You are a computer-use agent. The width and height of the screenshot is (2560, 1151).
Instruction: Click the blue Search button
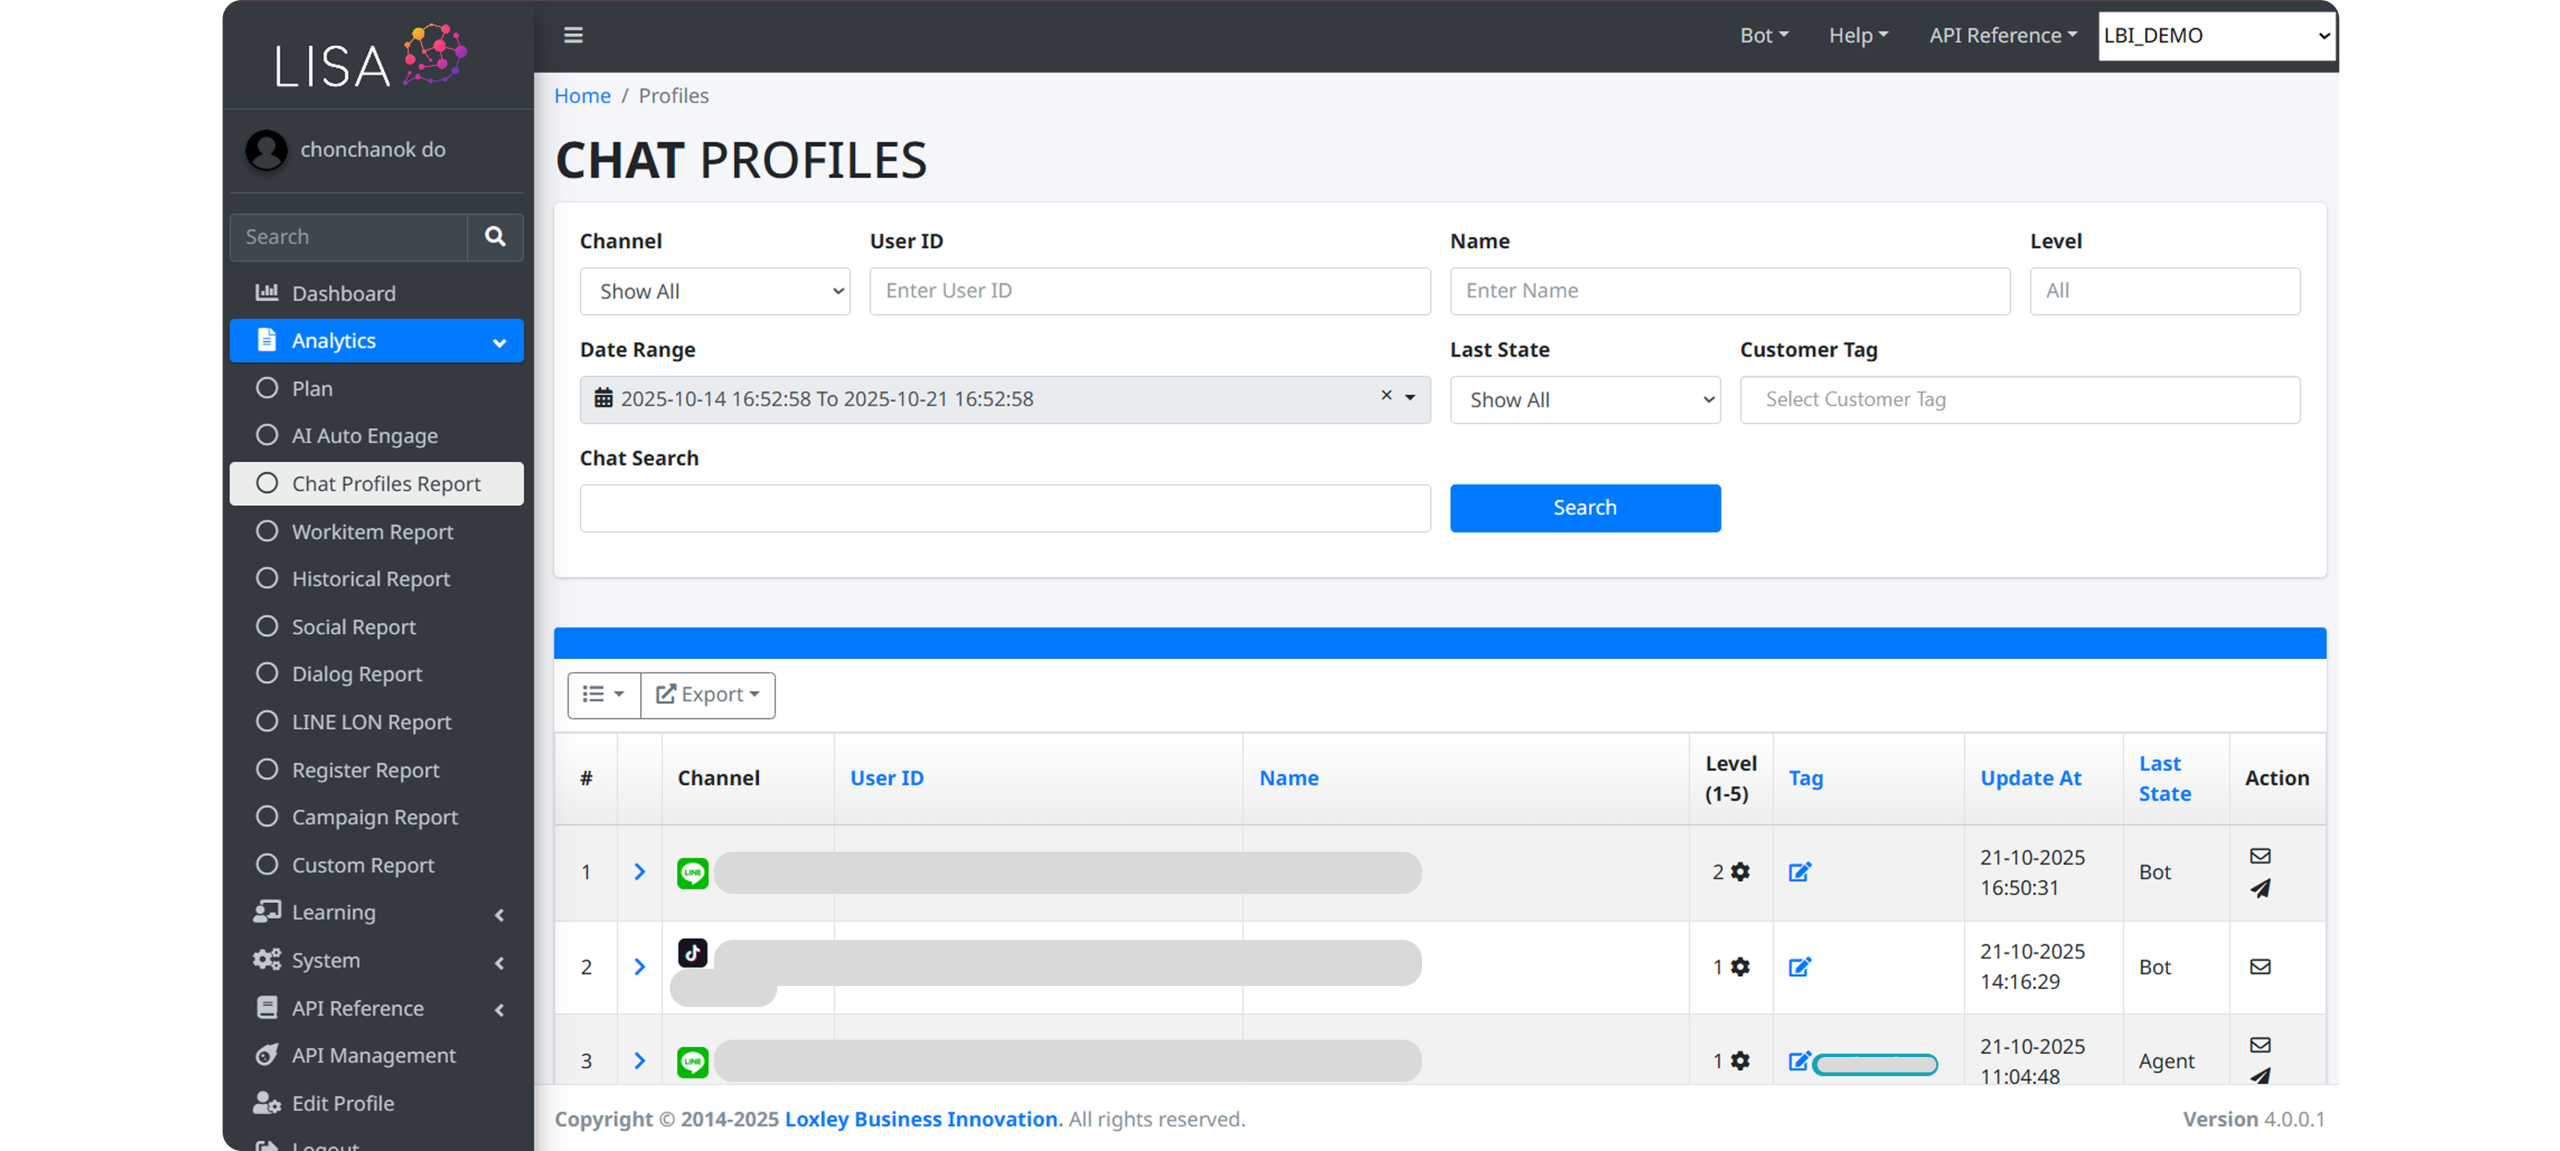(1584, 507)
